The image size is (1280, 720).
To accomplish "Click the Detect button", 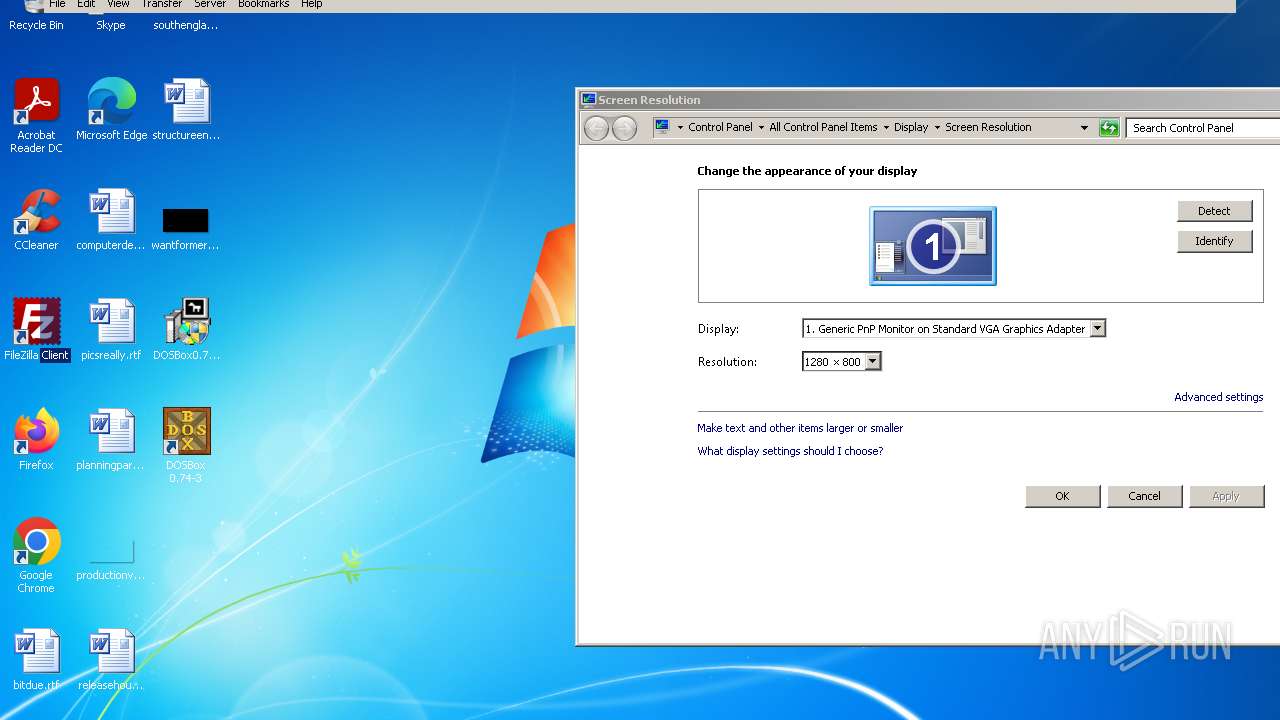I will click(x=1214, y=211).
